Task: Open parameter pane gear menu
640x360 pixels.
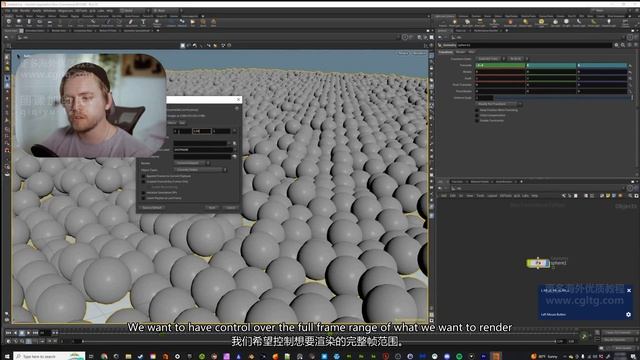Action: 616,45
